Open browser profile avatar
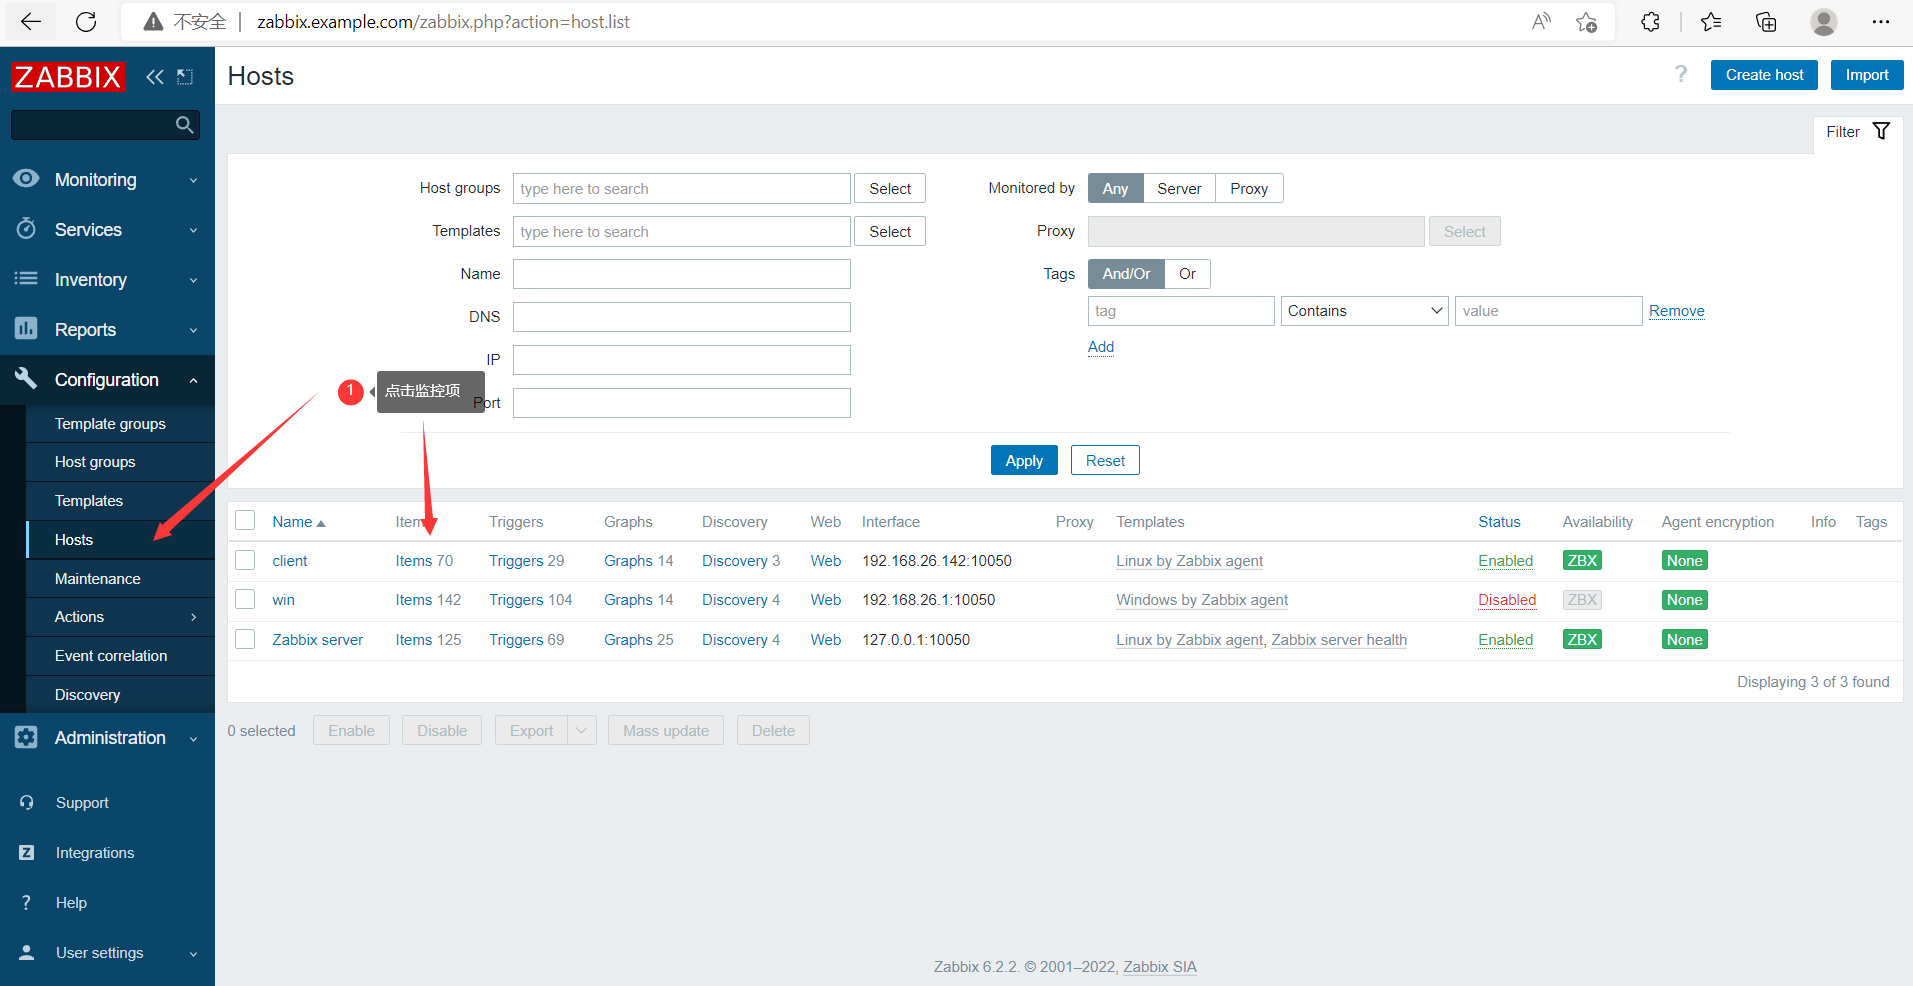 coord(1824,22)
